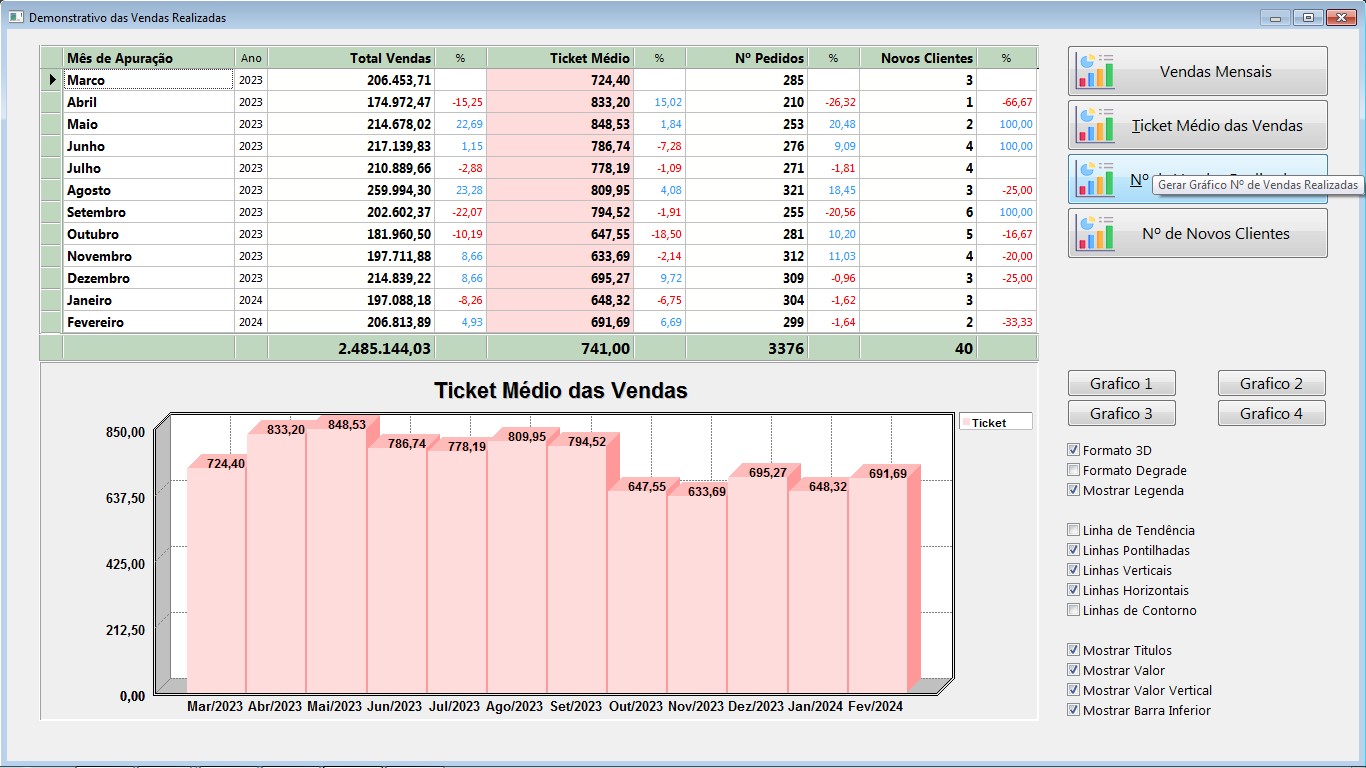Click the Ticket Médio column header
Screen dimensions: 1366x768
coord(560,58)
